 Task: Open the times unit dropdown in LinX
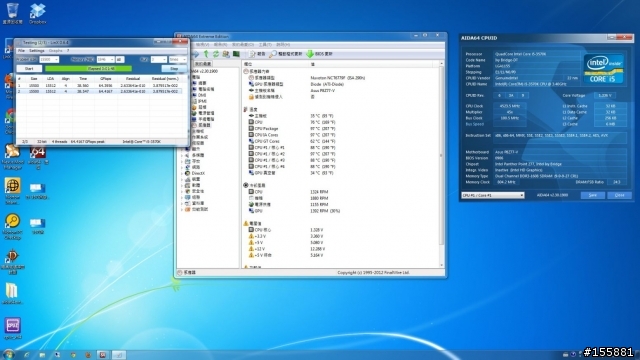pyautogui.click(x=178, y=60)
